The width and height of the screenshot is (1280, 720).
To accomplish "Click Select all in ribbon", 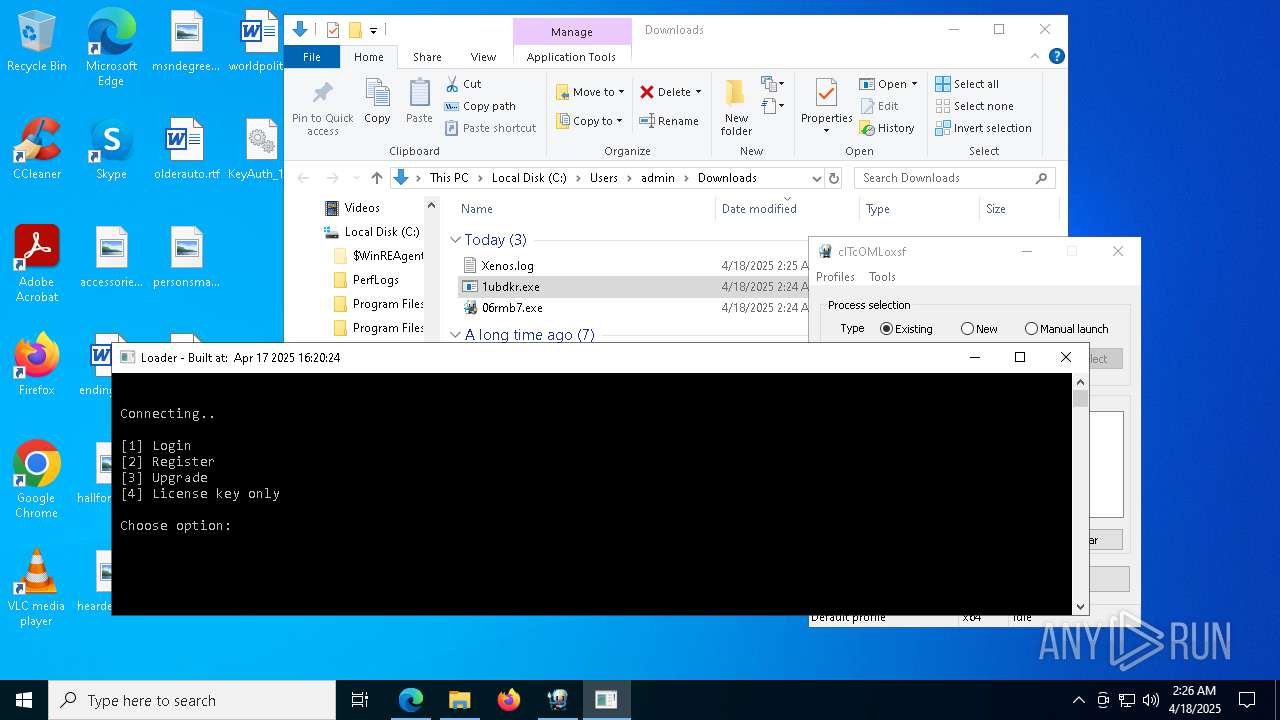I will tap(967, 84).
